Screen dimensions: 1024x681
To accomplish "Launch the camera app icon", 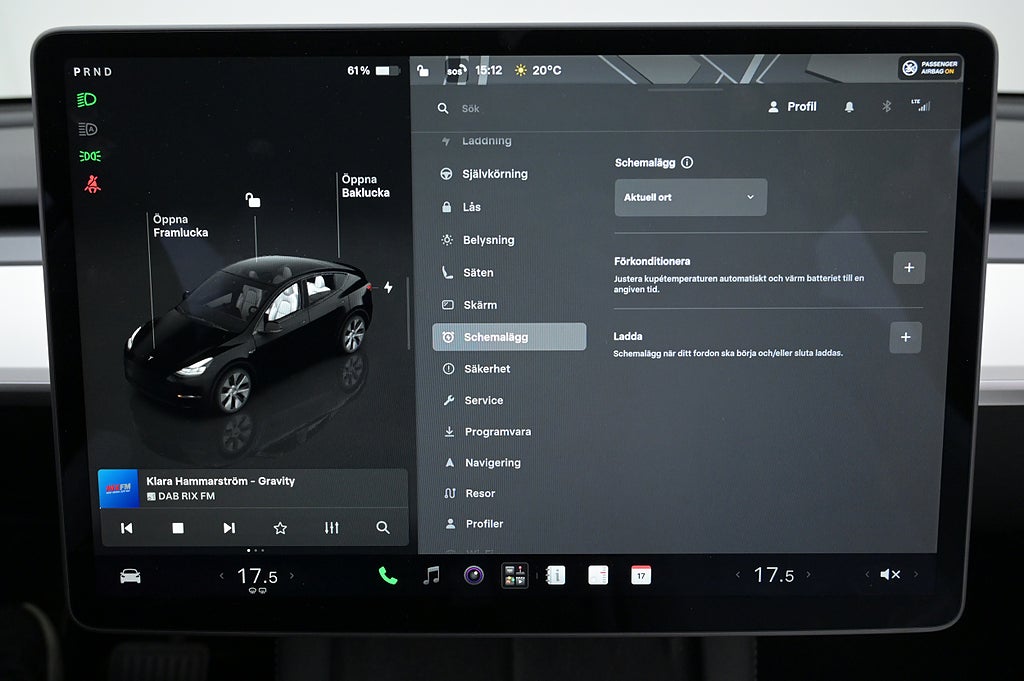I will pyautogui.click(x=473, y=575).
